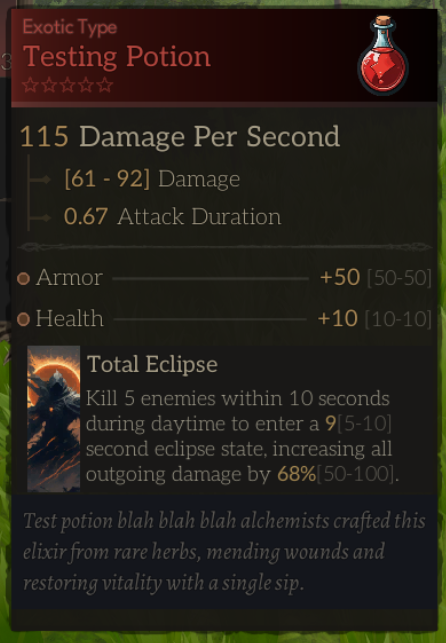Viewport: 446px width, 643px height.
Task: Select the Testing Potion title
Action: (117, 56)
